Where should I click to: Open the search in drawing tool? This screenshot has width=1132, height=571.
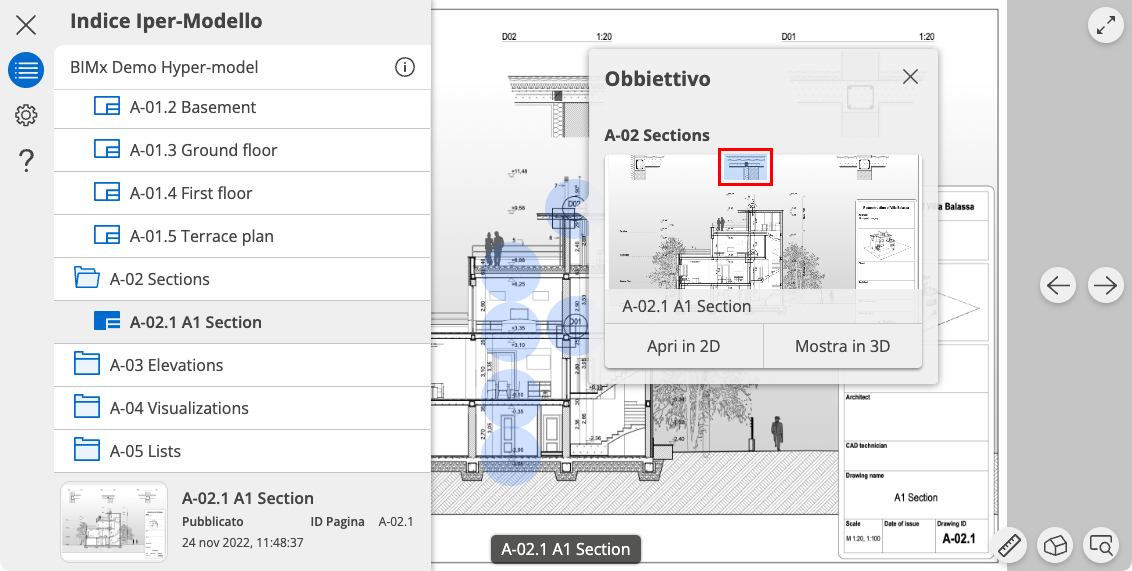click(1101, 545)
